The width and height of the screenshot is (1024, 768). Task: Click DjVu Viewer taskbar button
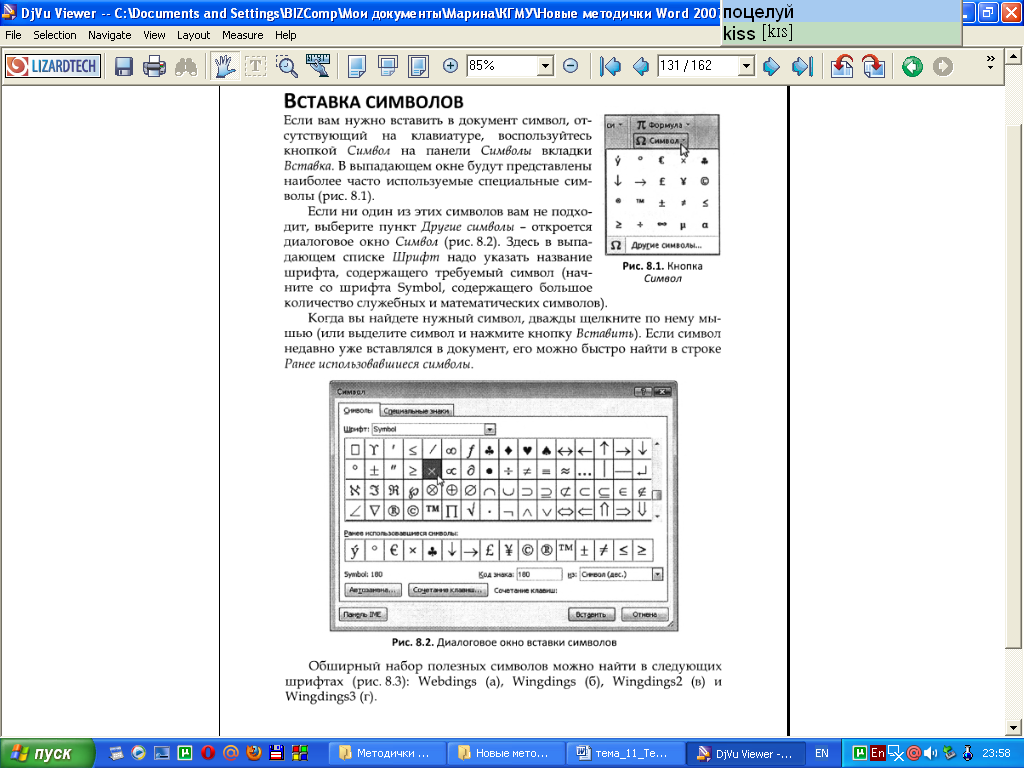click(x=746, y=753)
